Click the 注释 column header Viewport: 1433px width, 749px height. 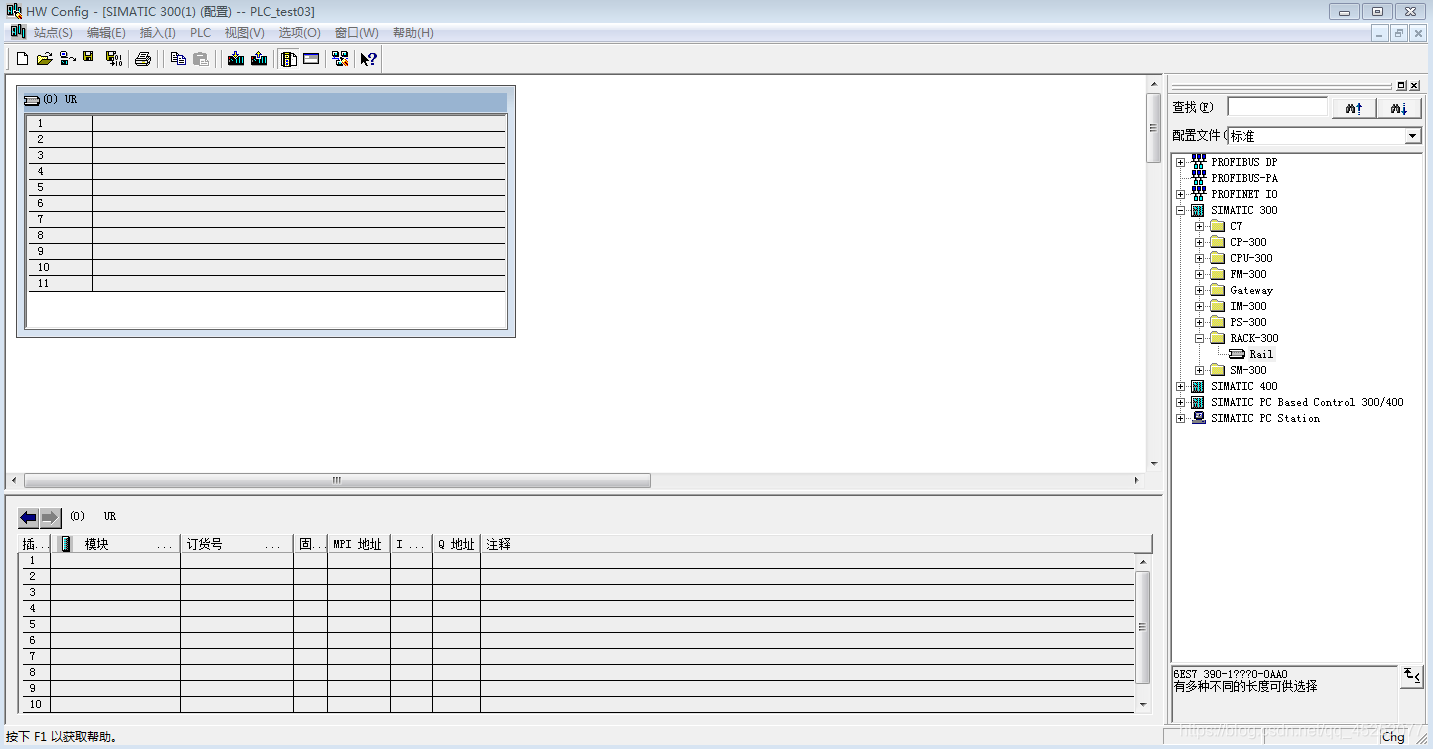coord(816,544)
